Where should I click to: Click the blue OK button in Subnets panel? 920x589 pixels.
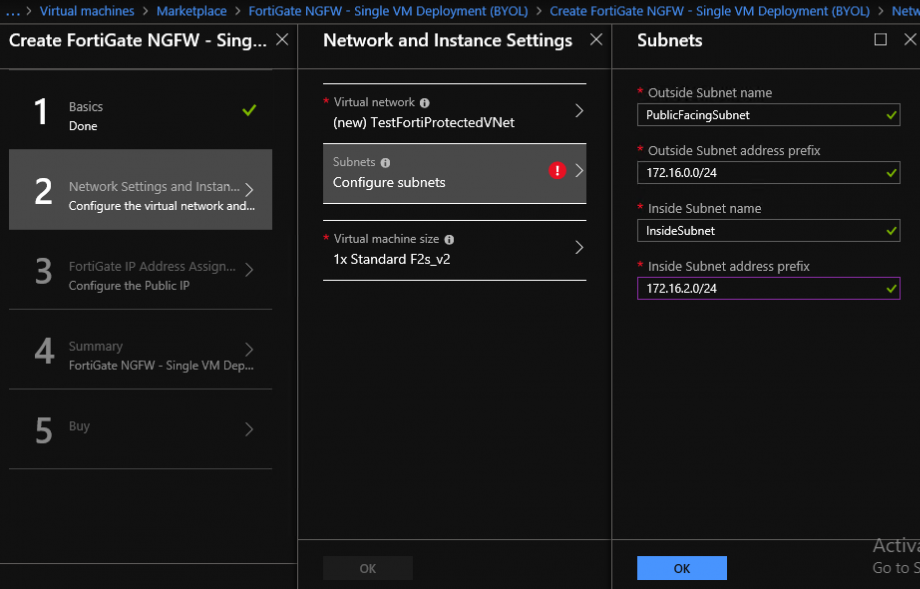point(681,567)
